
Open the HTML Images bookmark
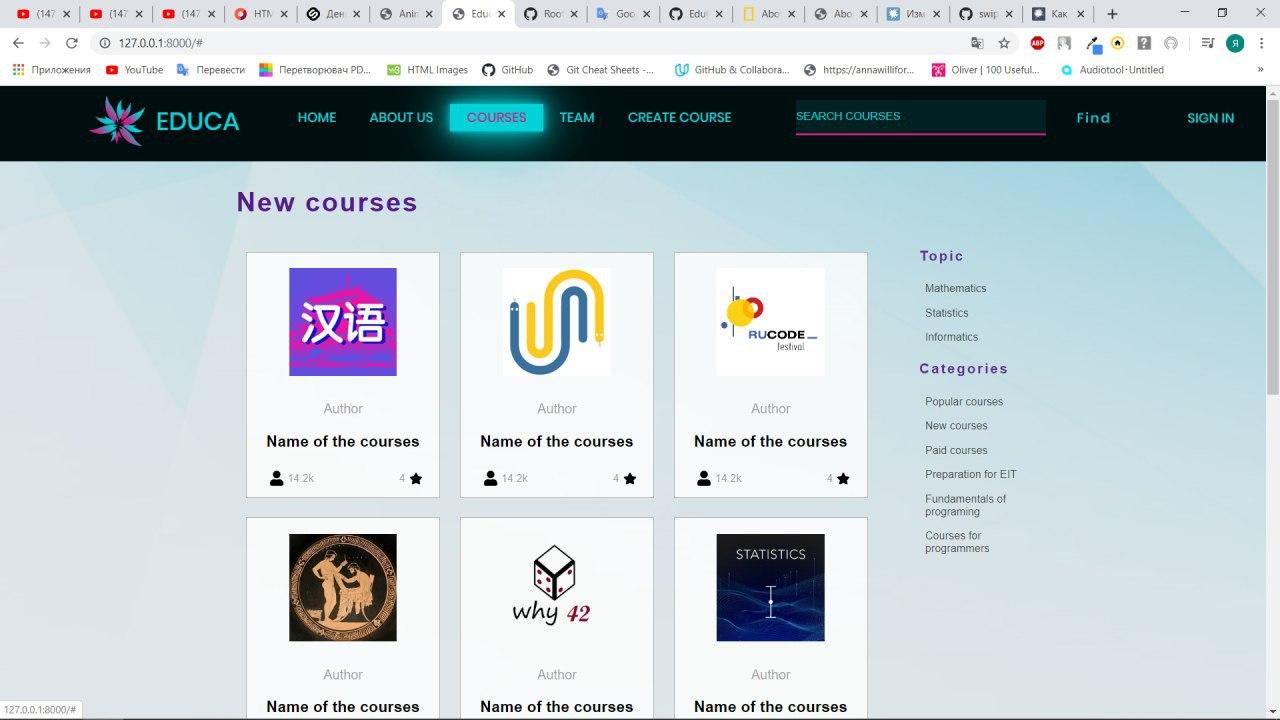[x=428, y=70]
